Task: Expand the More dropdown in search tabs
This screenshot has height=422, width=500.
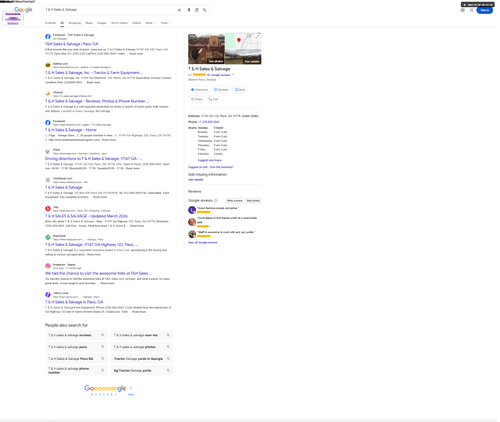Action: pyautogui.click(x=150, y=23)
